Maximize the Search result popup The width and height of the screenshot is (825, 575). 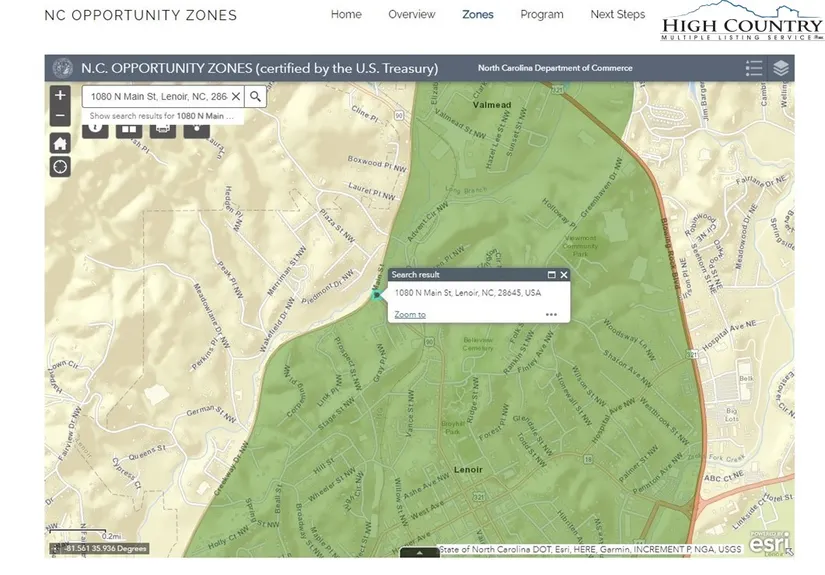coord(550,274)
